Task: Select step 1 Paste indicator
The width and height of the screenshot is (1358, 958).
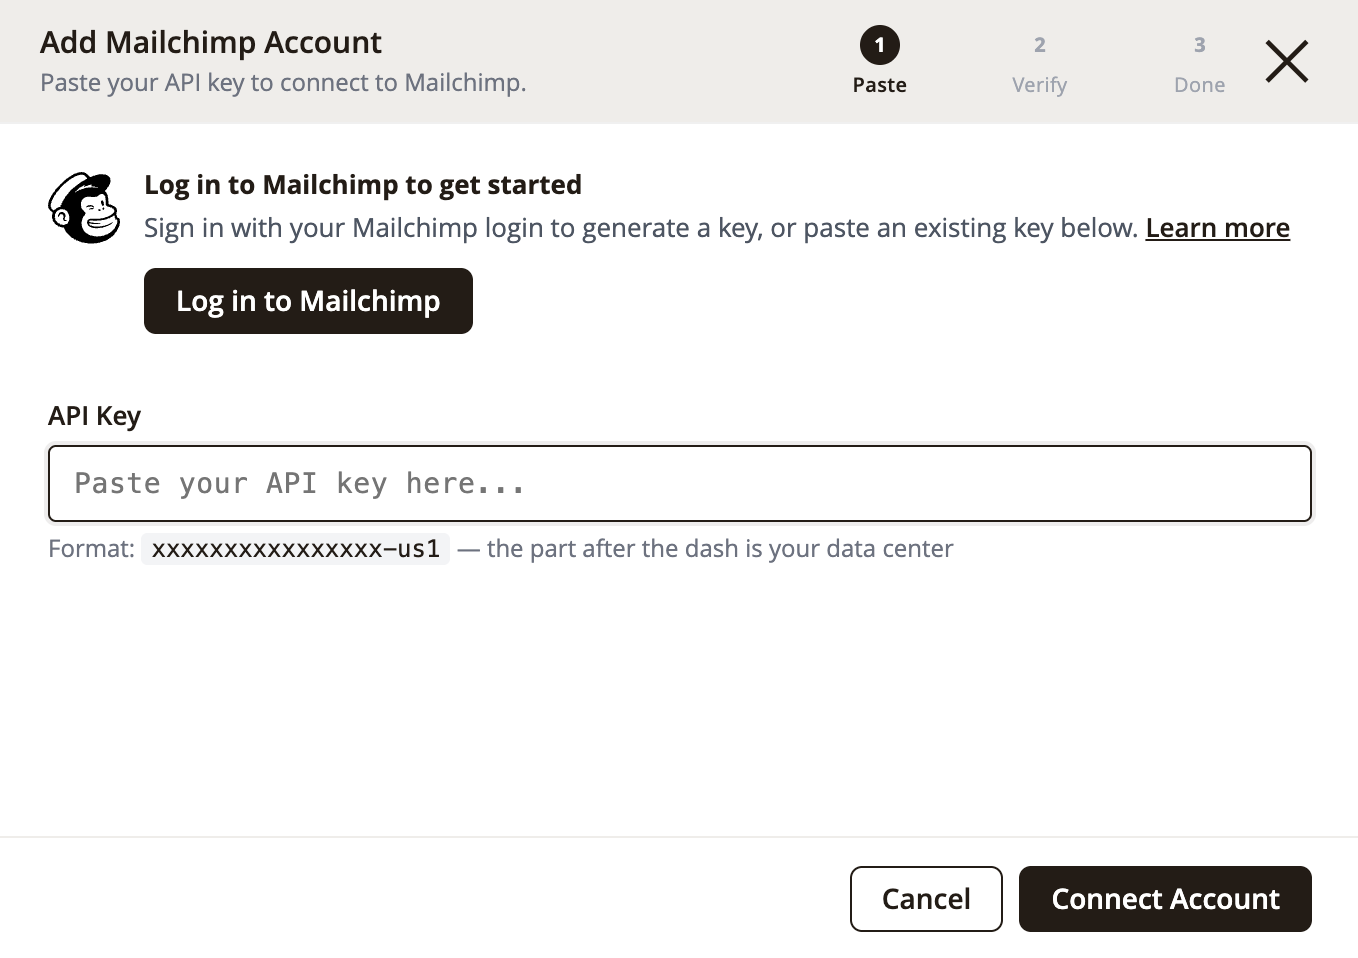Action: 879,61
